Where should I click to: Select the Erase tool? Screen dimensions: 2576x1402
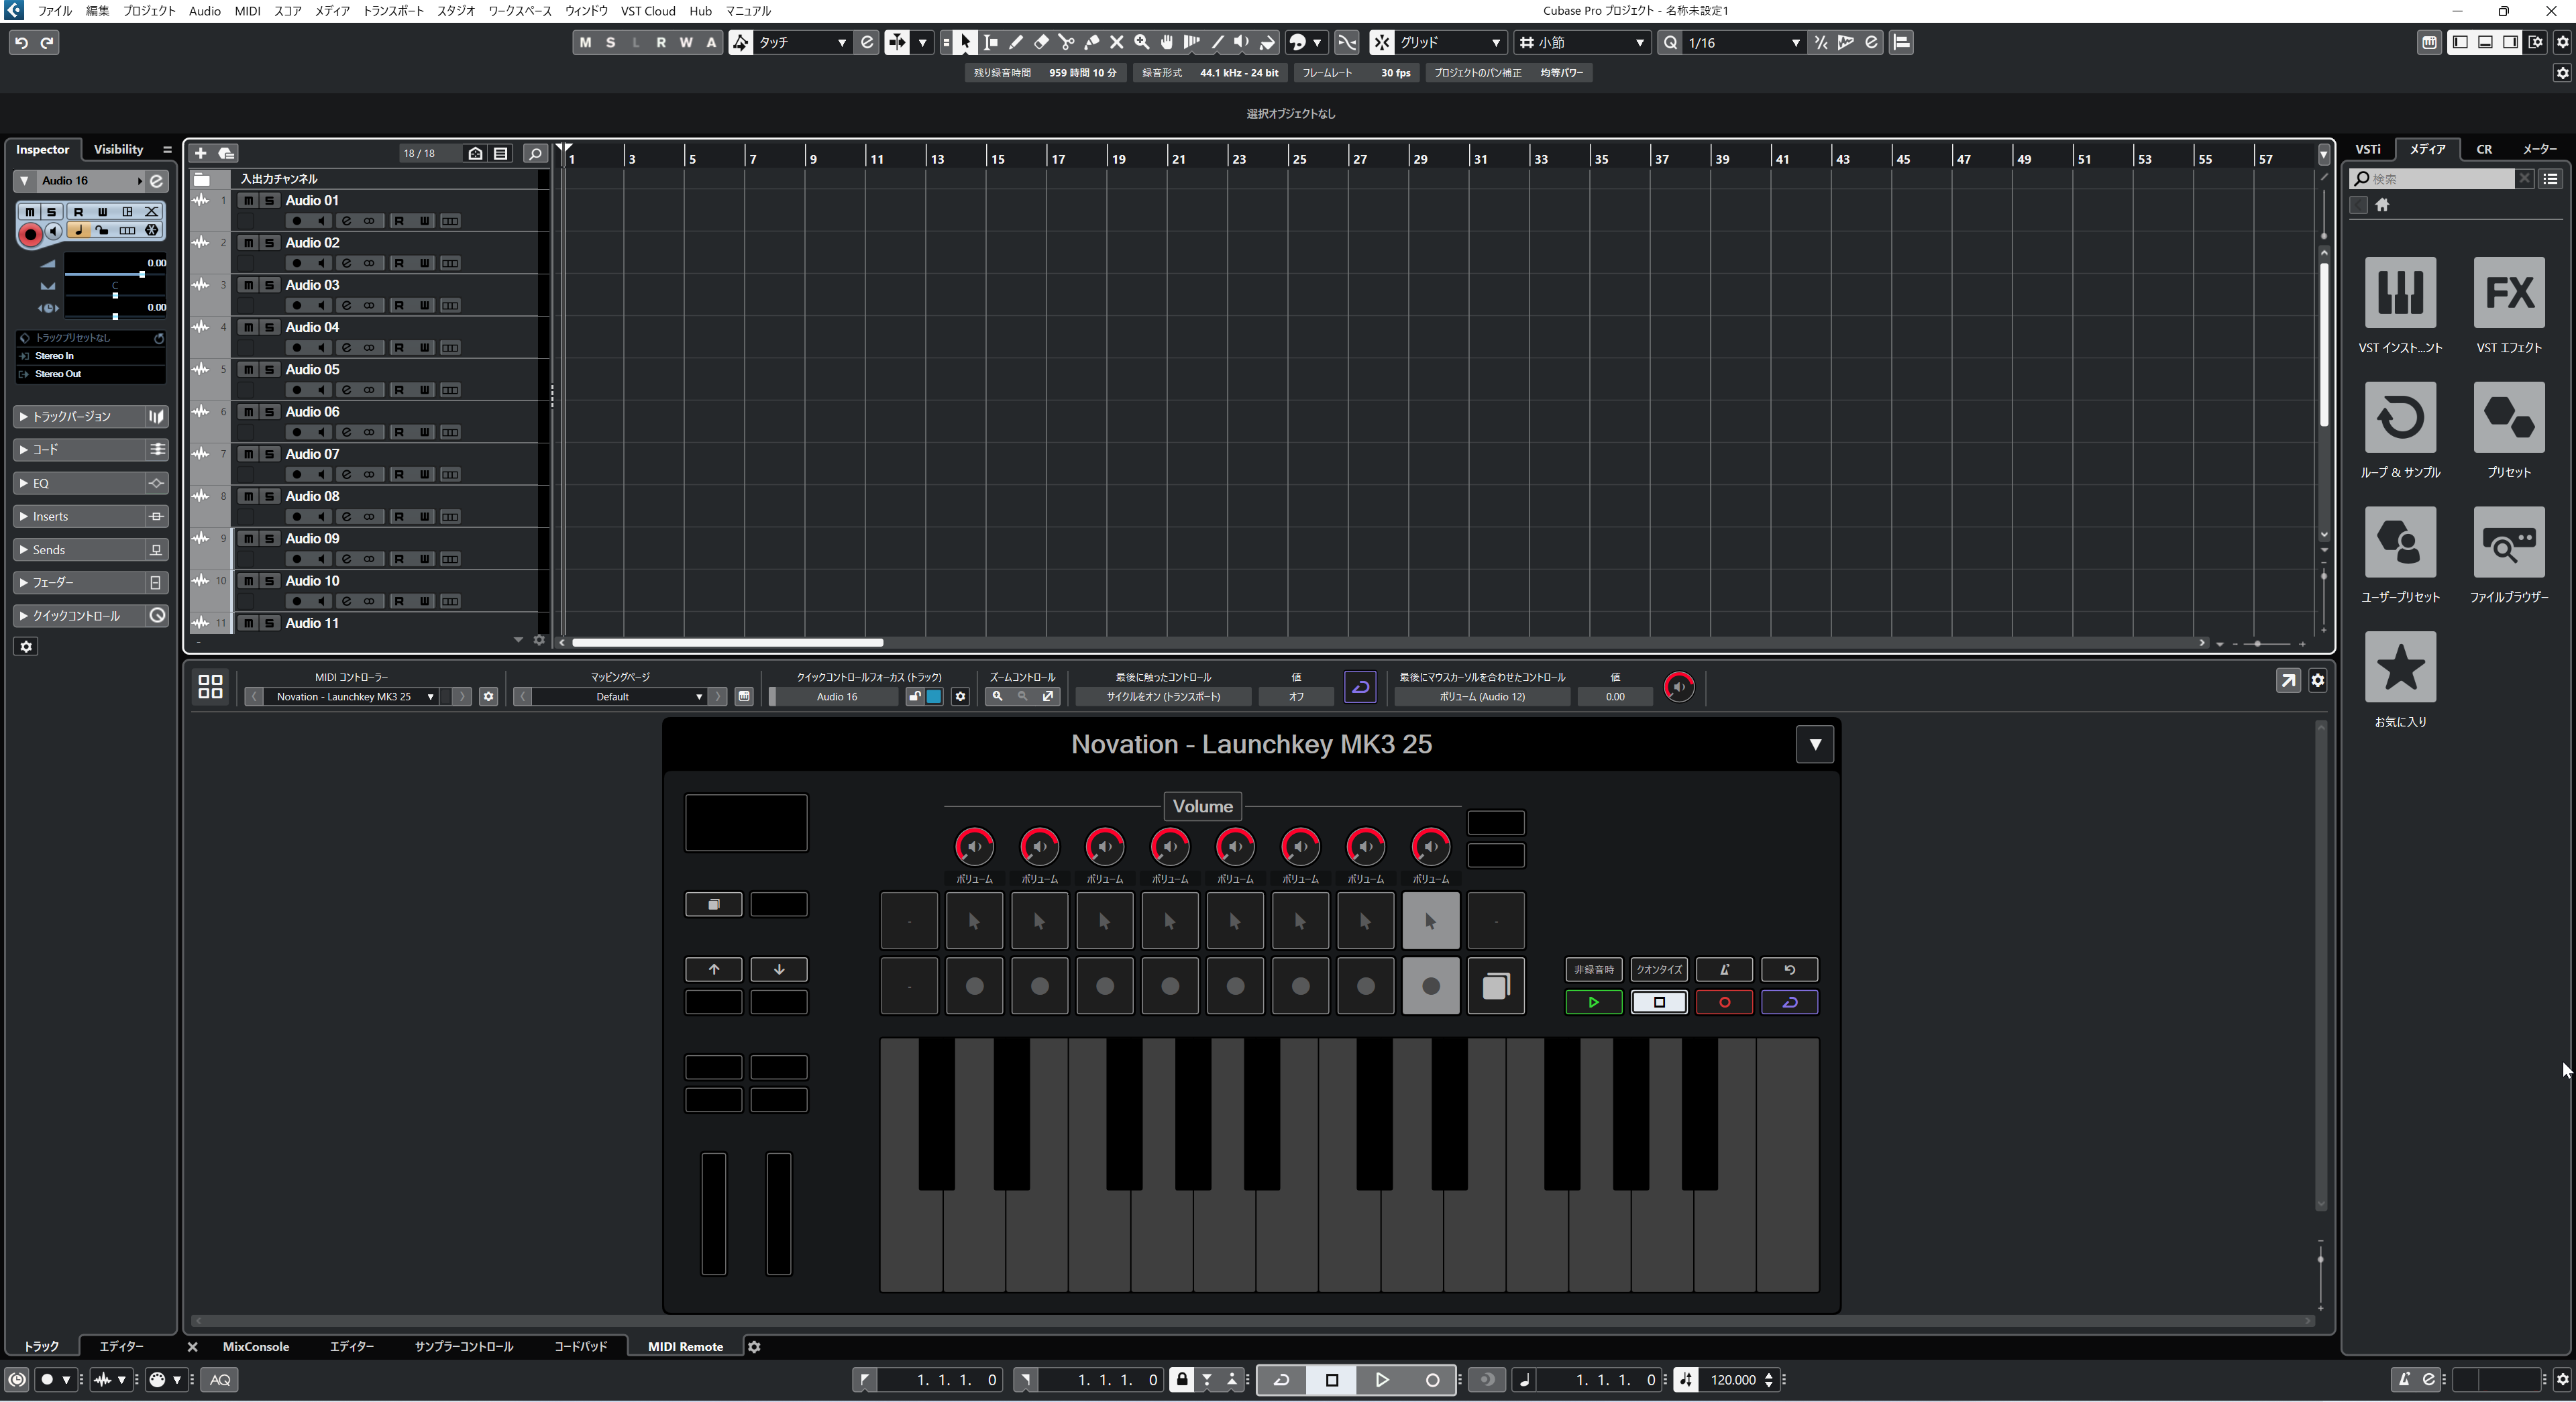click(x=1041, y=42)
